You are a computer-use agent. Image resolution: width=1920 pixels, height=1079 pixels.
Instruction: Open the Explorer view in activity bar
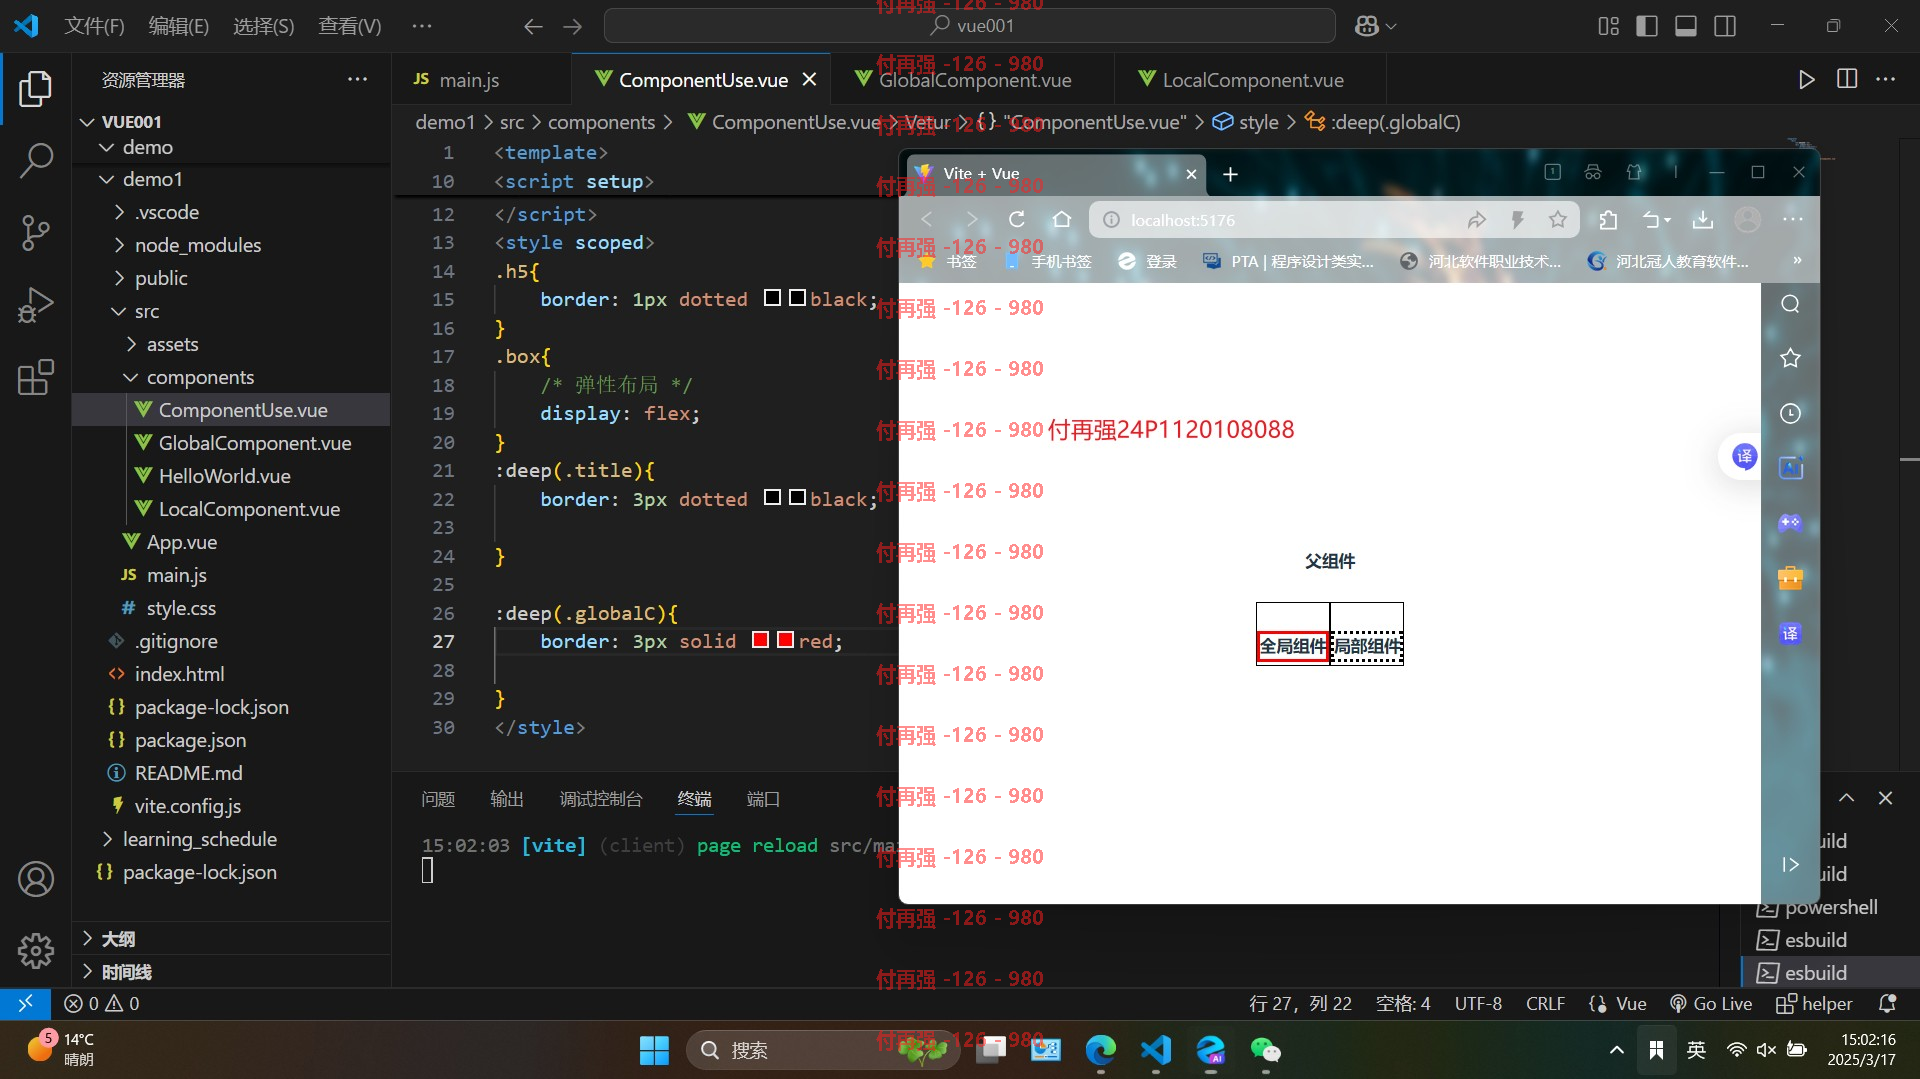coord(36,89)
